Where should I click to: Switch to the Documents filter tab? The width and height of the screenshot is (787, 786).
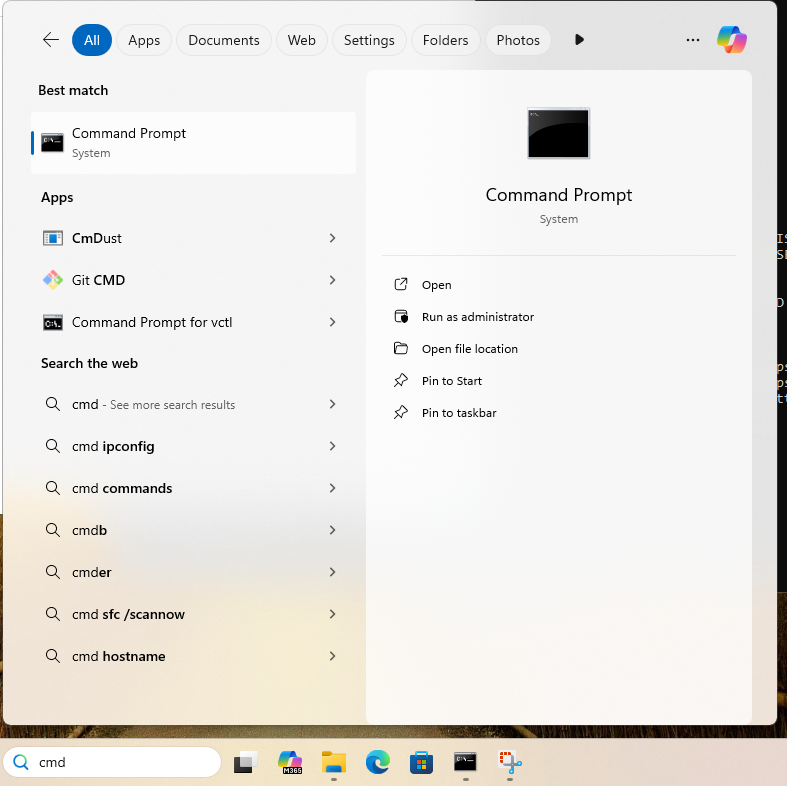pyautogui.click(x=223, y=40)
